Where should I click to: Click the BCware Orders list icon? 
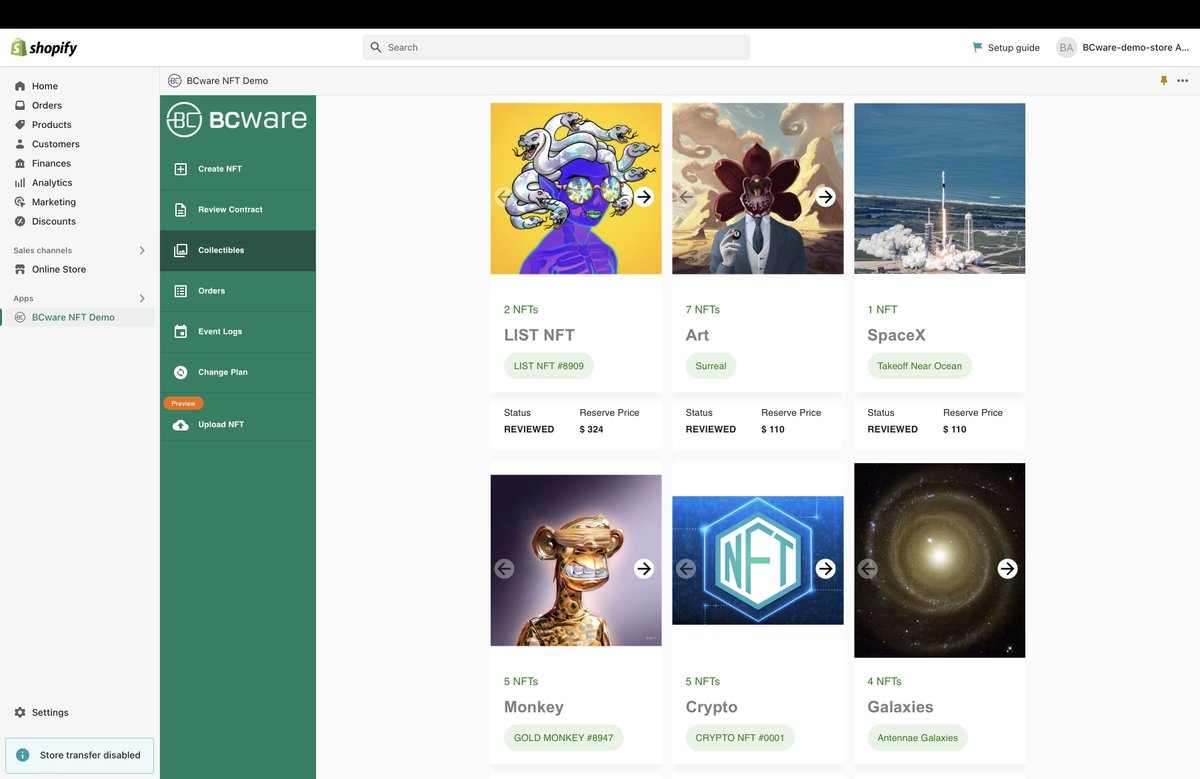click(180, 291)
